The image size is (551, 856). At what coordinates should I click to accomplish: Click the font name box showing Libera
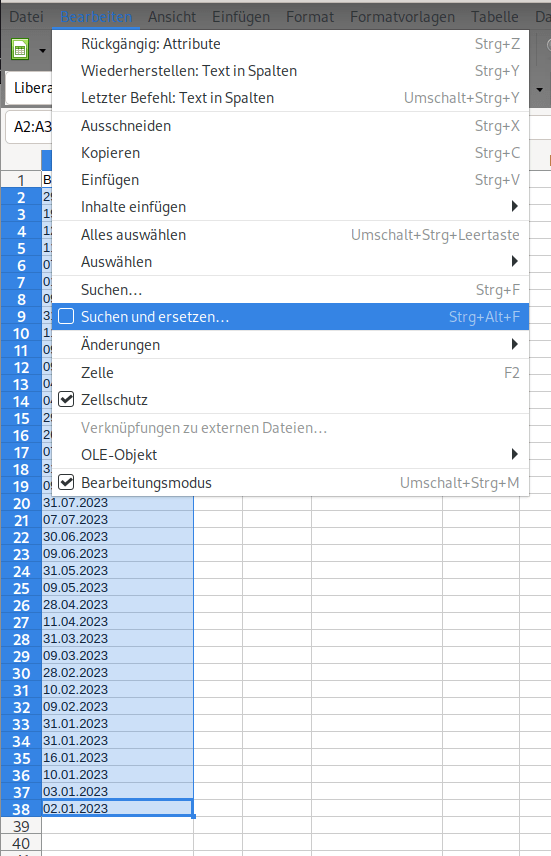coord(29,88)
